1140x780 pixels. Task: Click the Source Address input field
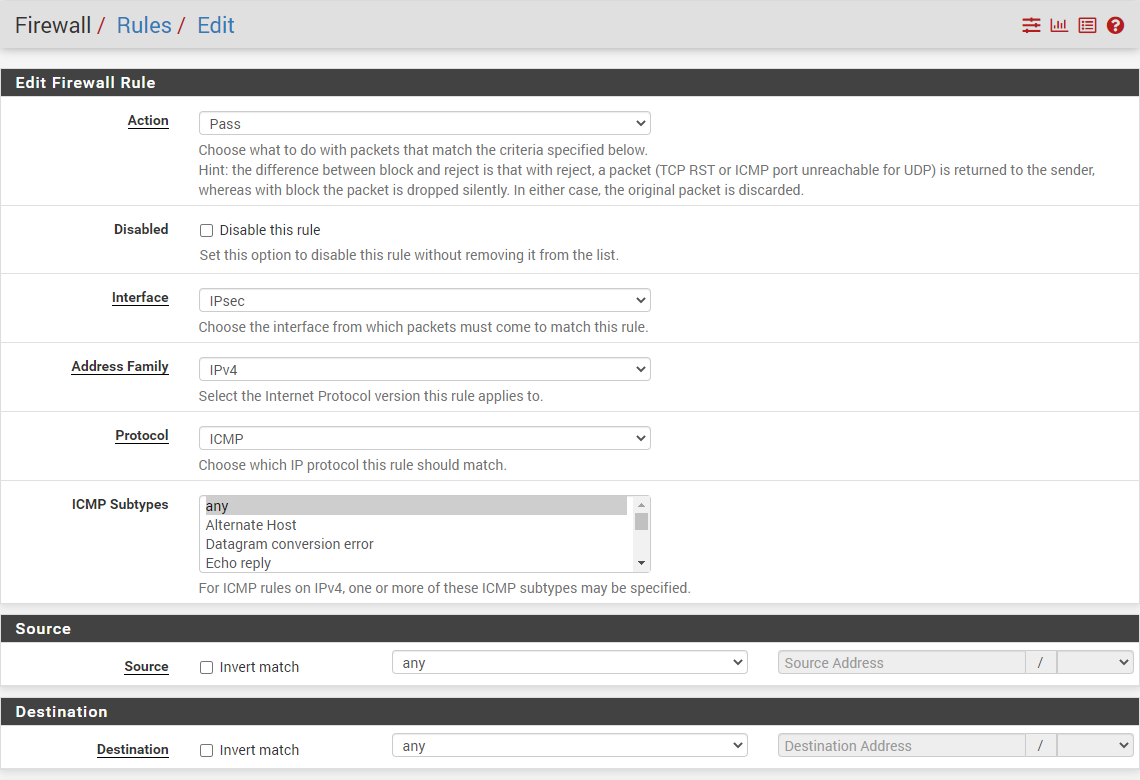(900, 663)
